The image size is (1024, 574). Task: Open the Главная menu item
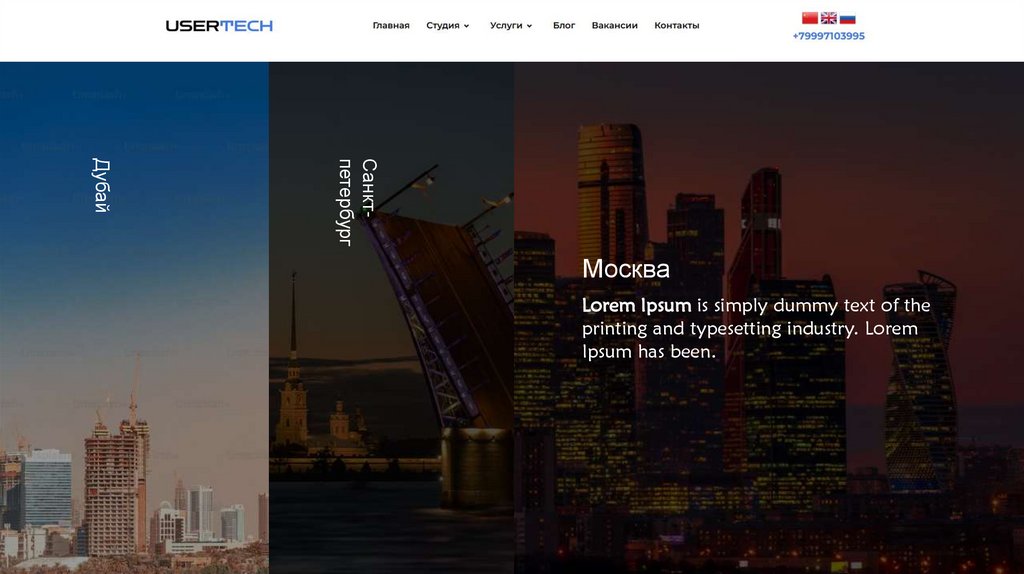pos(391,25)
